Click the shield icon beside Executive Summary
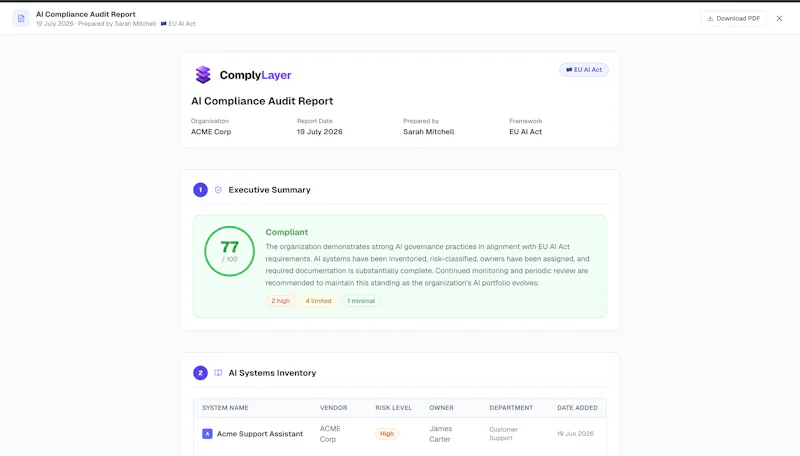This screenshot has width=800, height=456. click(x=218, y=190)
